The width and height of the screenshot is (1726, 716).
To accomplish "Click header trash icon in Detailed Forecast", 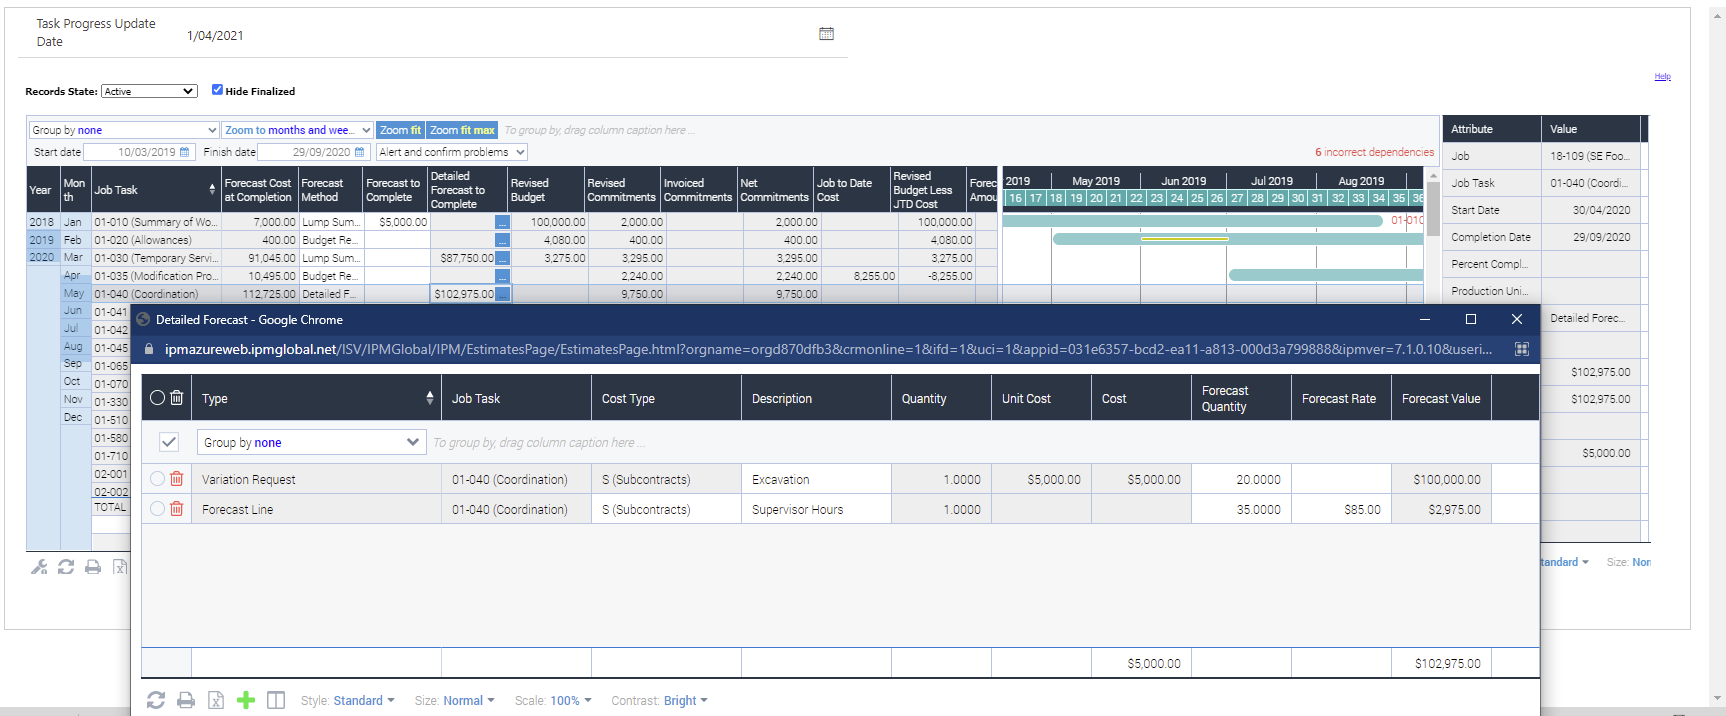I will click(177, 398).
